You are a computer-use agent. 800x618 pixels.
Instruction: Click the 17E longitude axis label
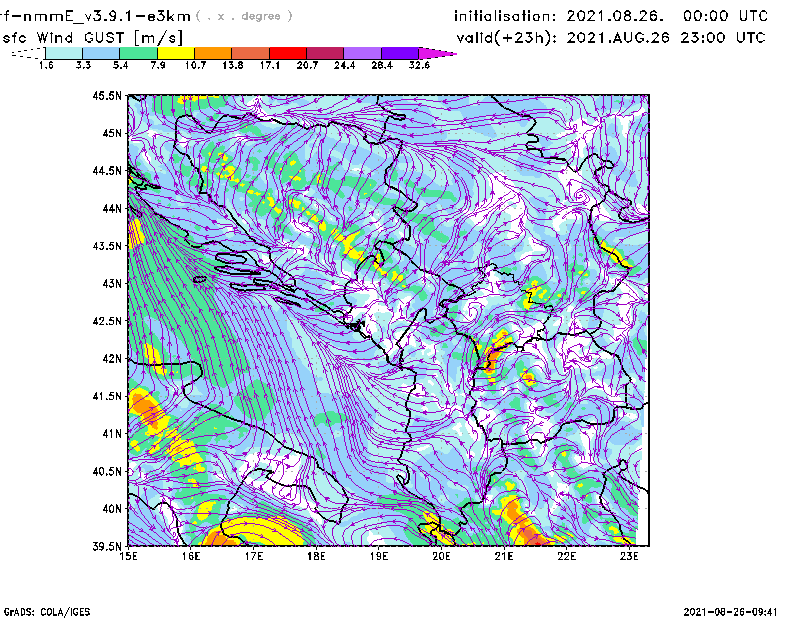[254, 556]
